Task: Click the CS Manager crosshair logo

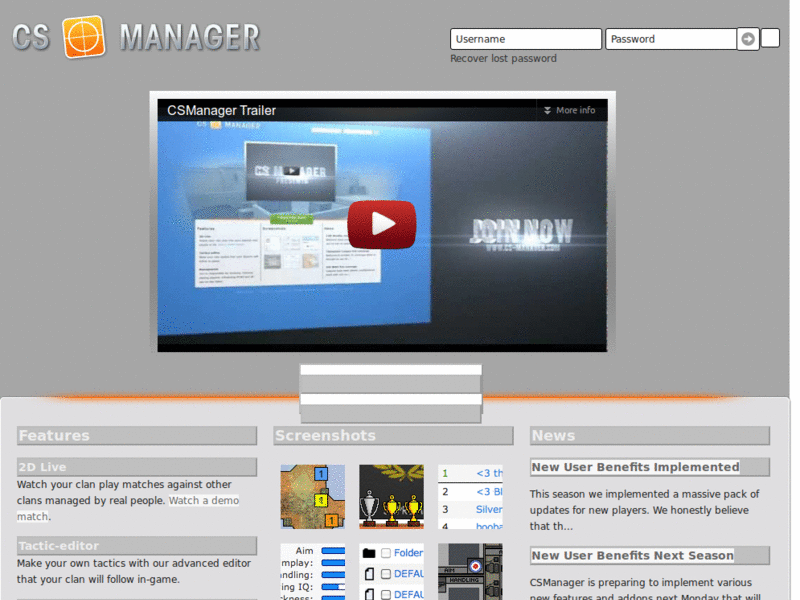Action: pyautogui.click(x=84, y=37)
